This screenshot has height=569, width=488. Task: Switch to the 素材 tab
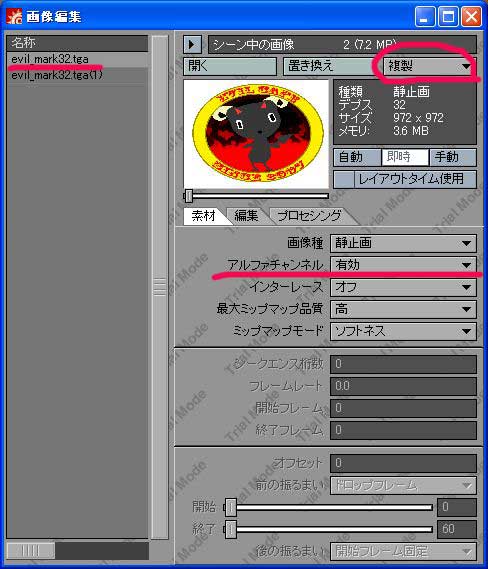click(x=204, y=216)
